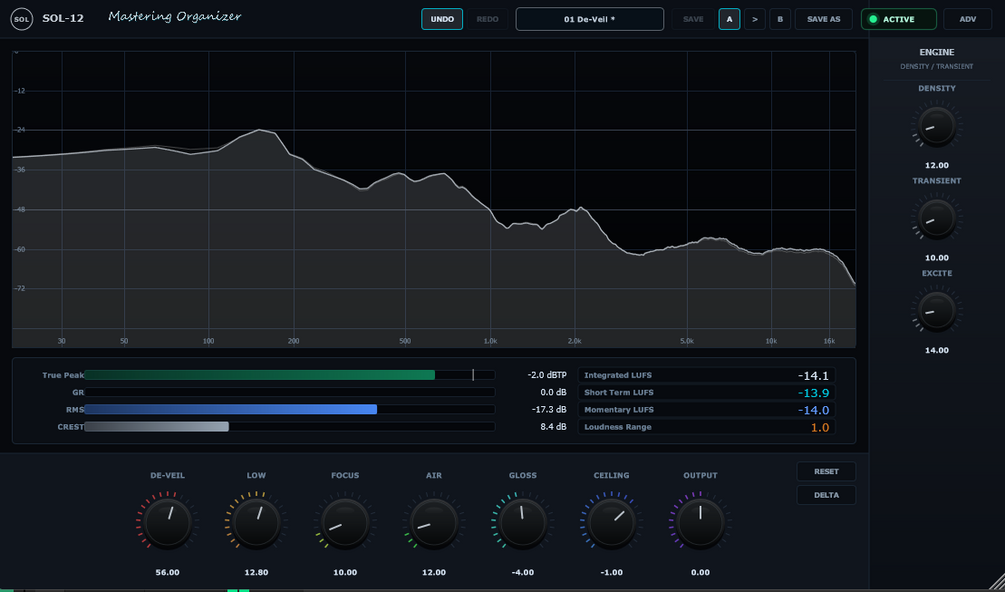Switch to preset slot B
This screenshot has height=592, width=1005.
tap(780, 19)
